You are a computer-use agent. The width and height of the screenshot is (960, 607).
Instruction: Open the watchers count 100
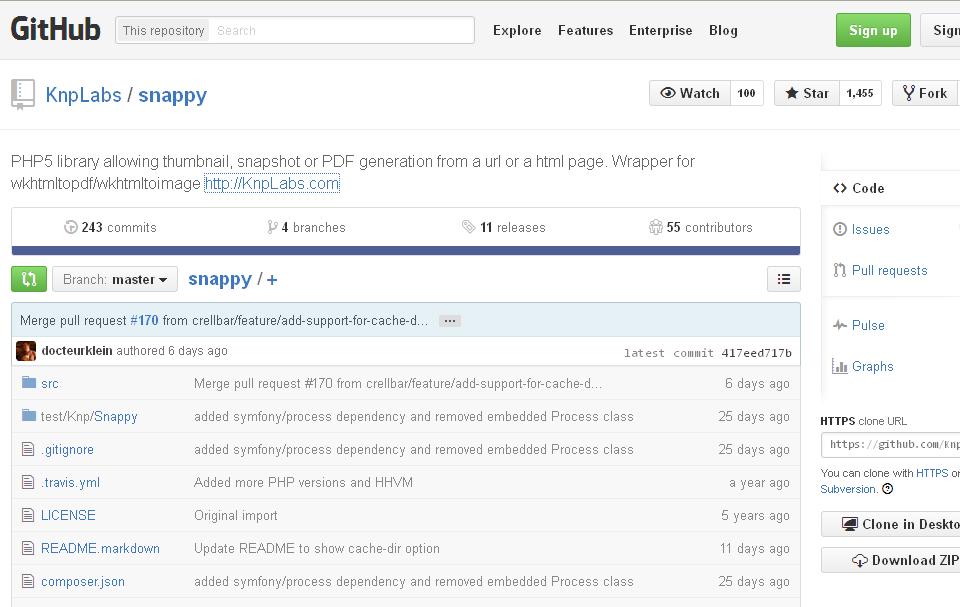coord(746,93)
